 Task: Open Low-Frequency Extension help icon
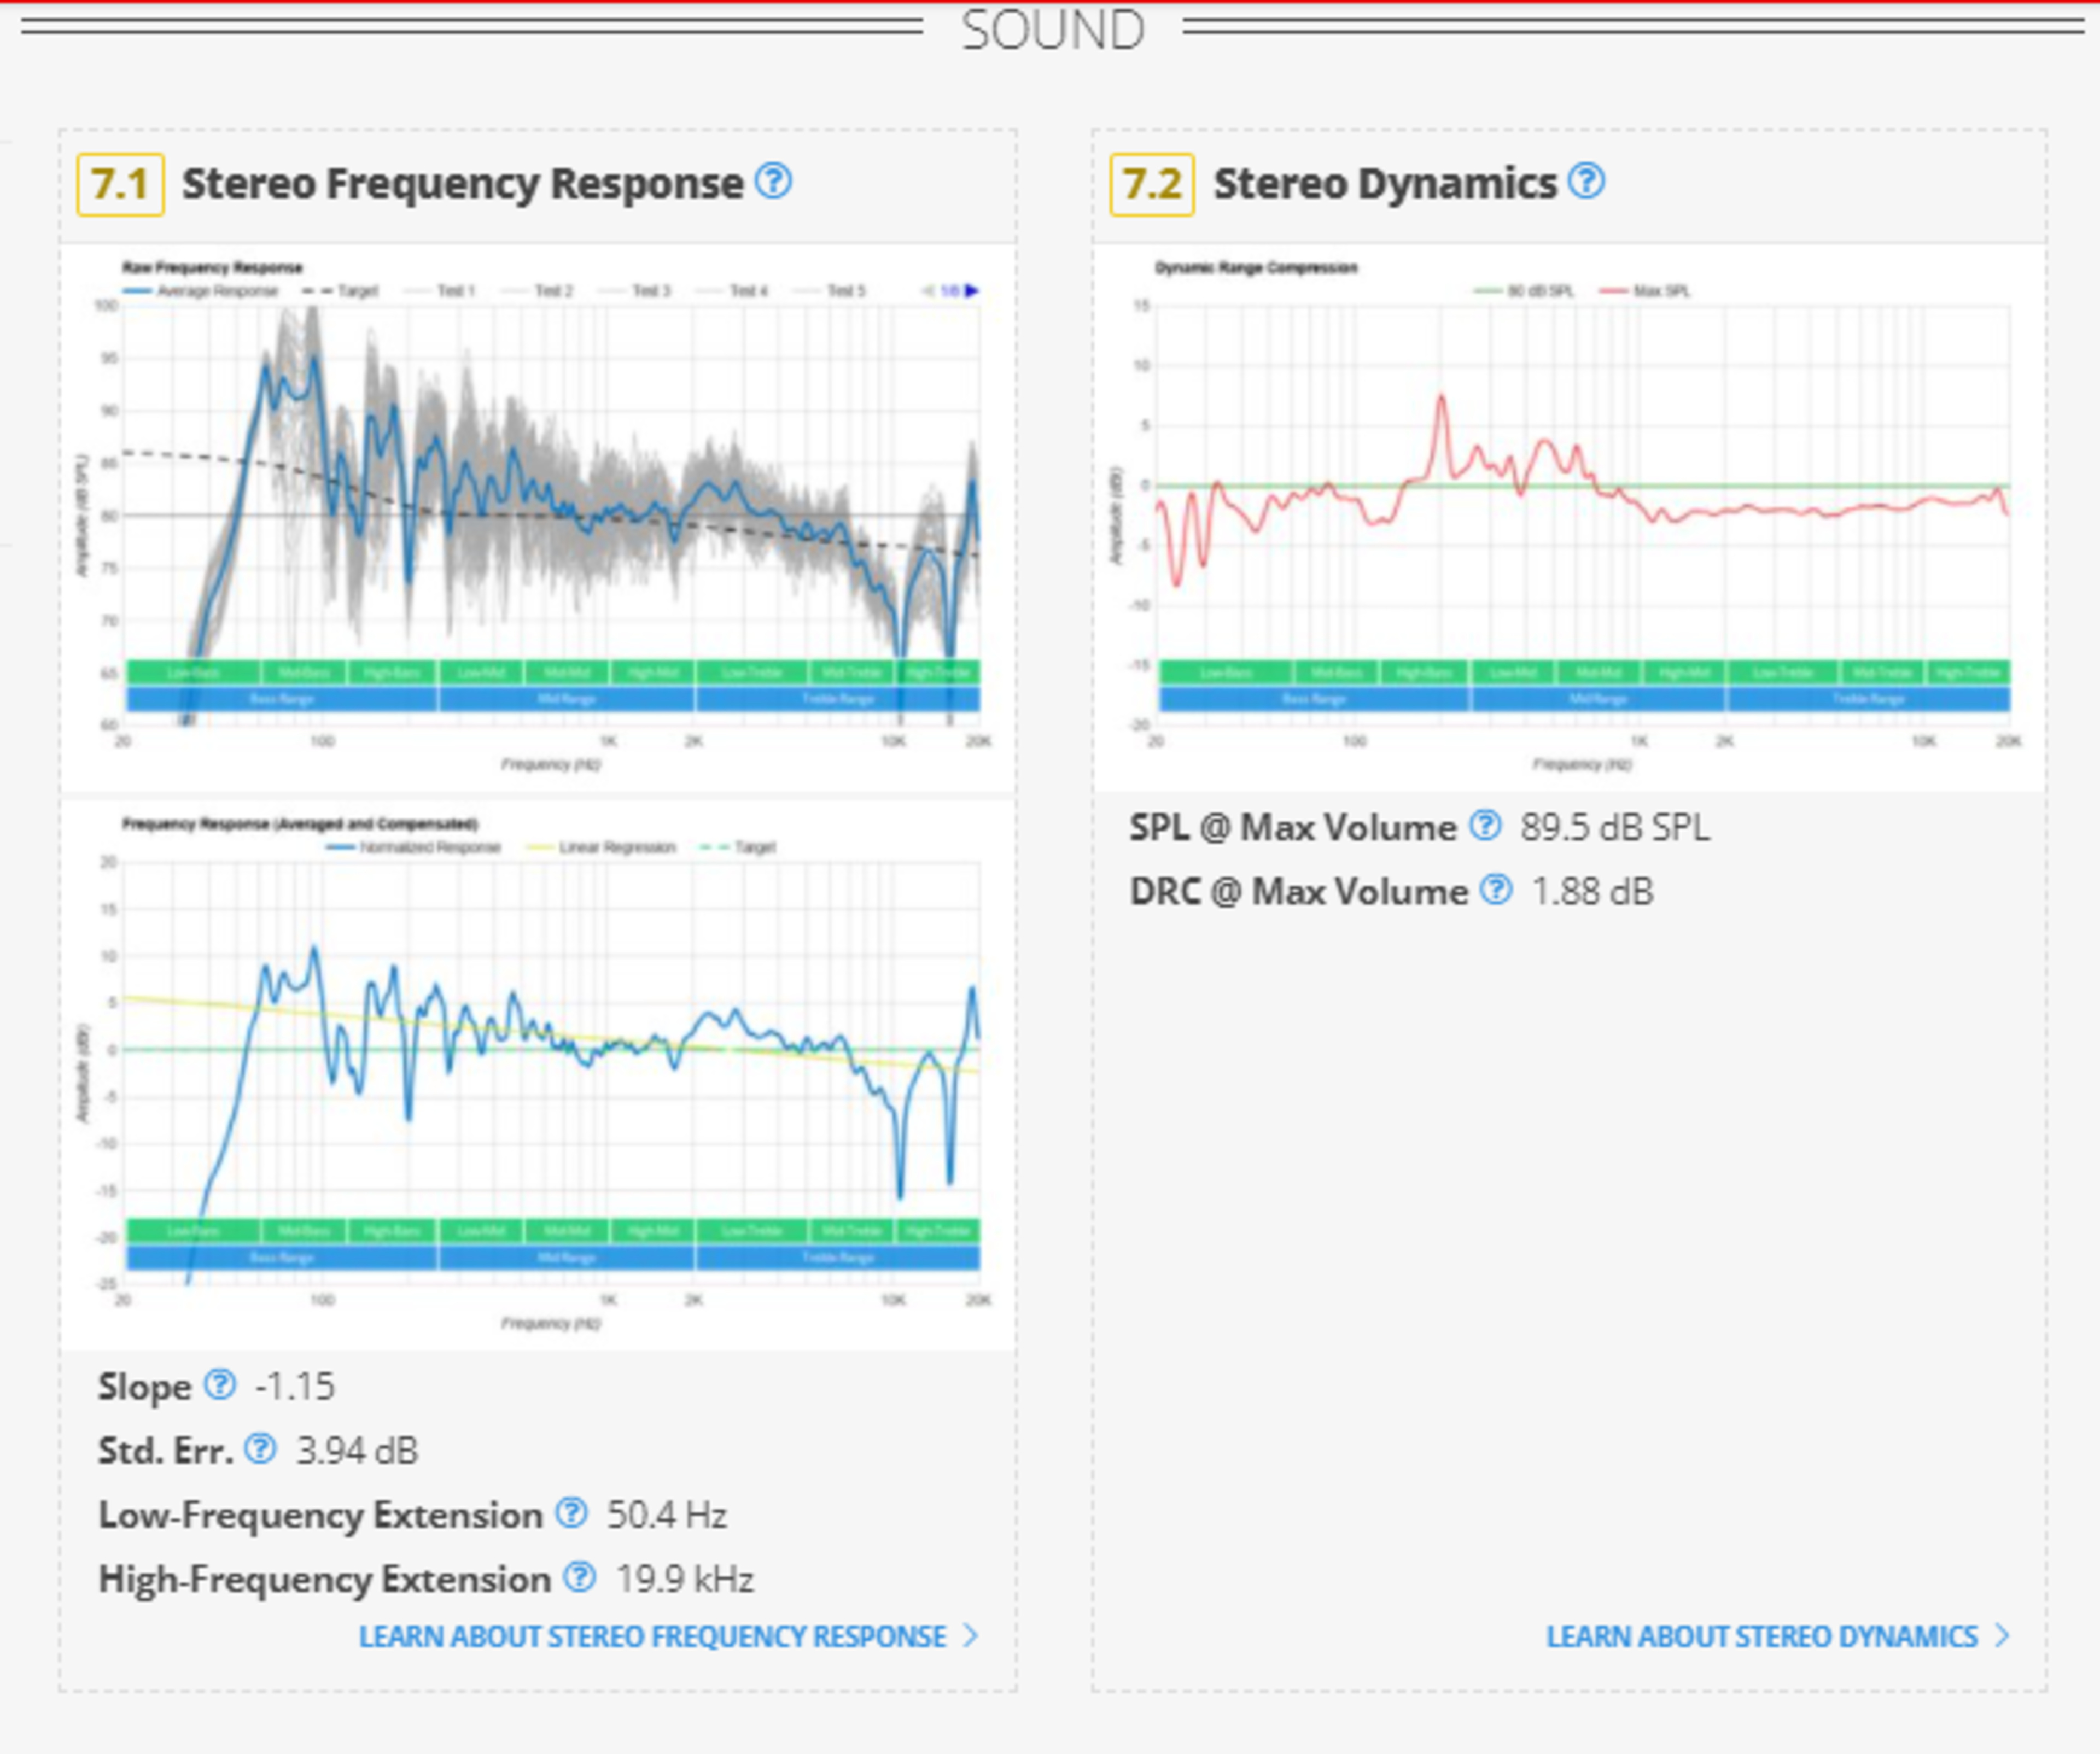571,1513
